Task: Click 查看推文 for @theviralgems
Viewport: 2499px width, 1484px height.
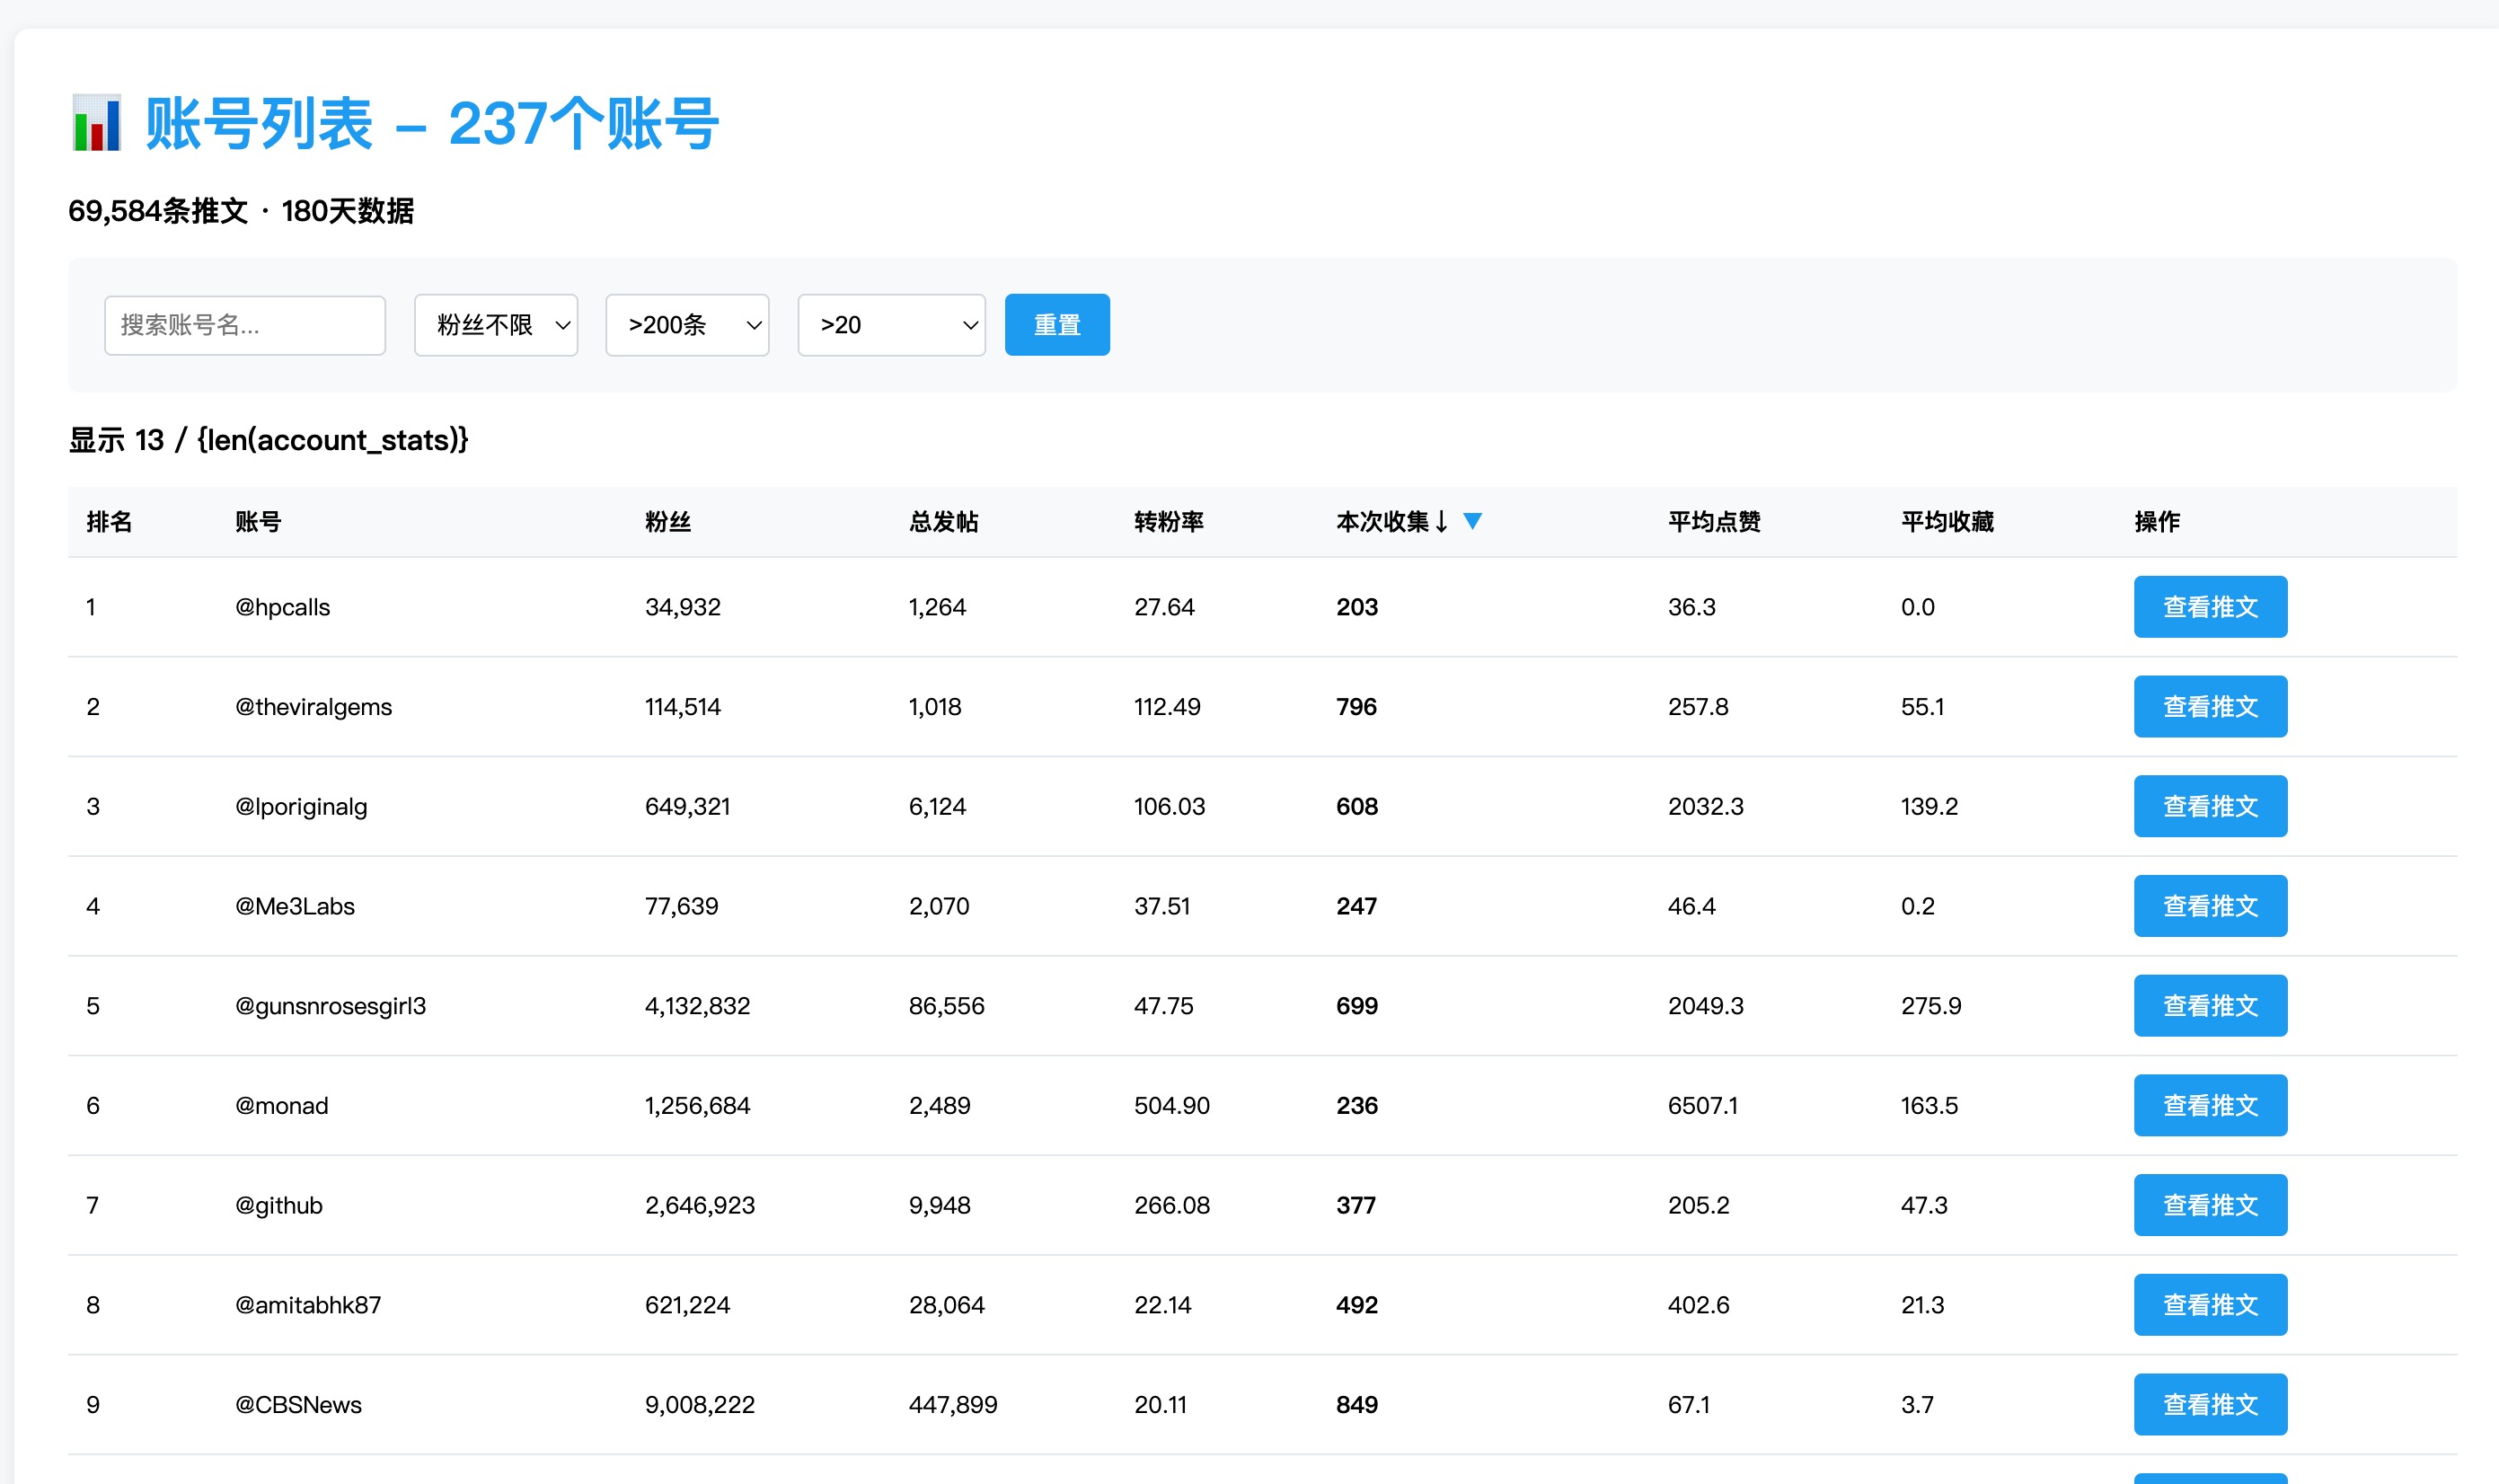Action: click(x=2209, y=707)
